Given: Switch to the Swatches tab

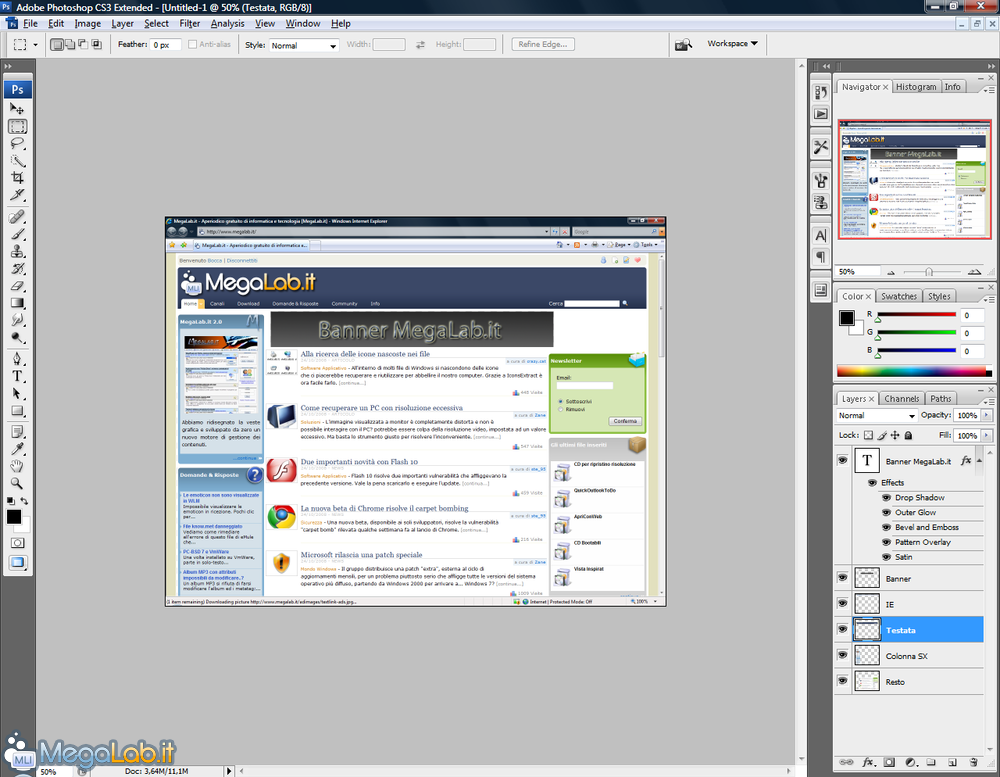Looking at the screenshot, I should (899, 296).
